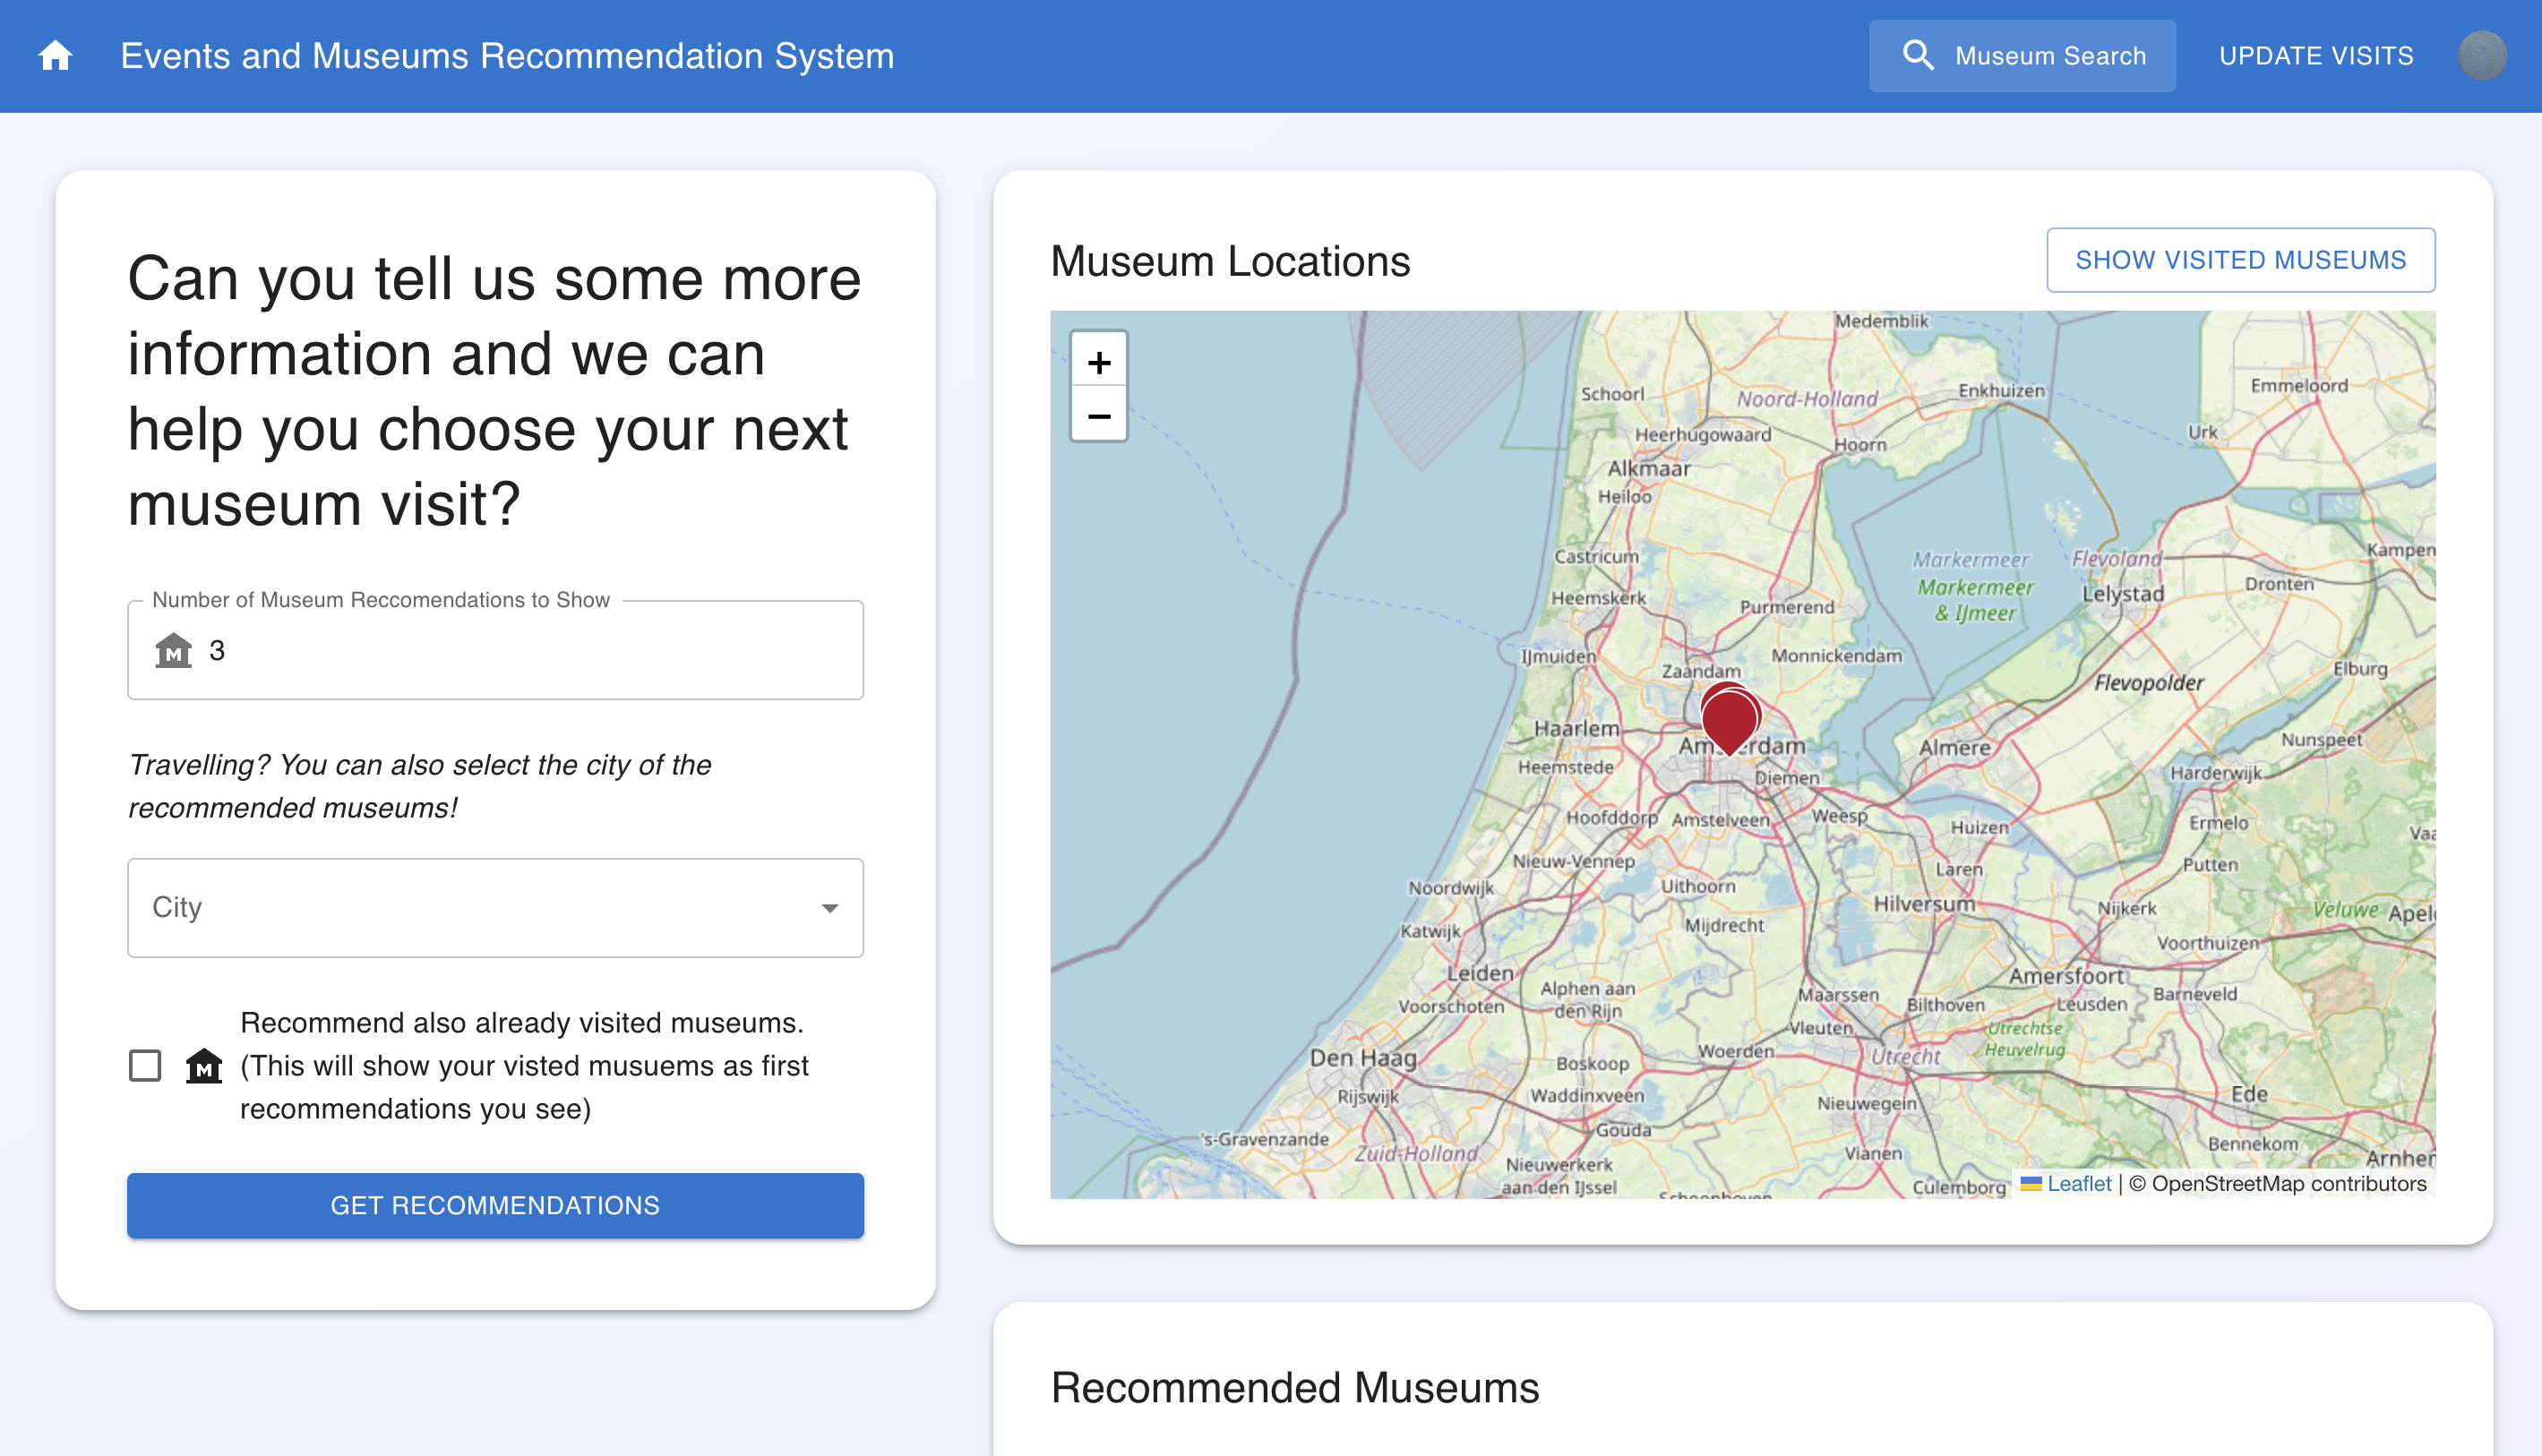Click the City dropdown arrow
Image resolution: width=2542 pixels, height=1456 pixels.
829,908
